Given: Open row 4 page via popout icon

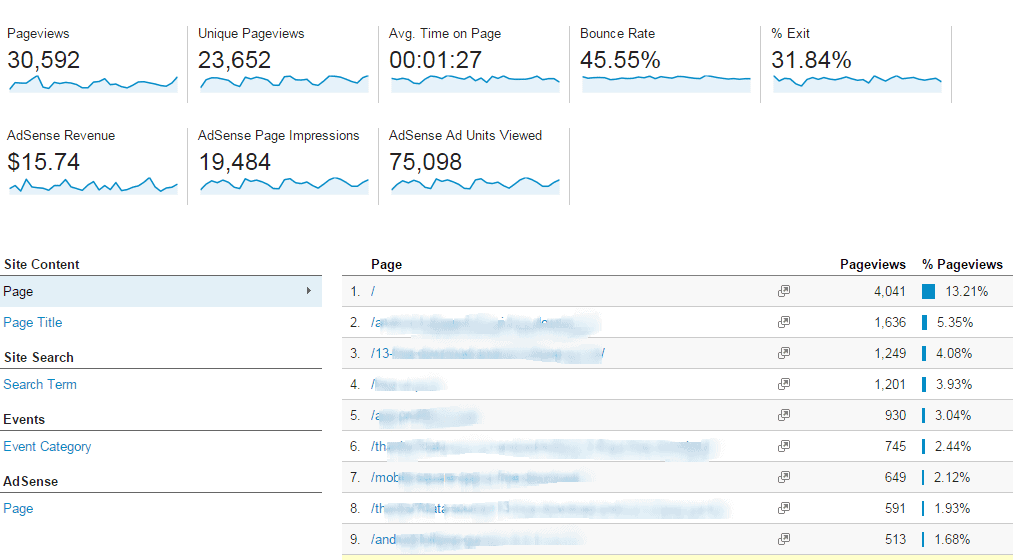Looking at the screenshot, I should pyautogui.click(x=784, y=384).
